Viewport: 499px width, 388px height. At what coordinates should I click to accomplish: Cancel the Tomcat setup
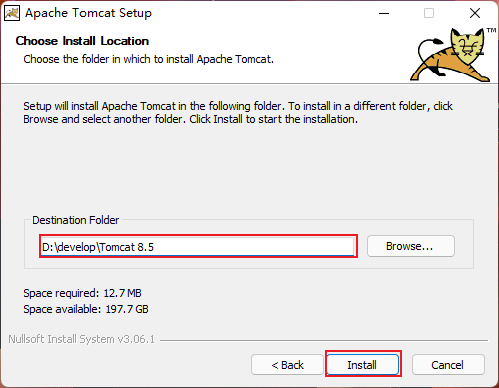pyautogui.click(x=448, y=365)
